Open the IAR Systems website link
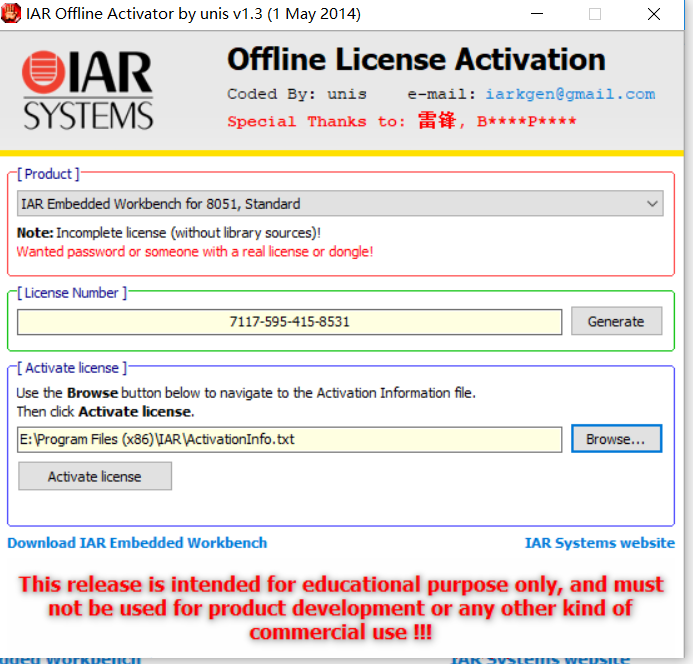This screenshot has width=693, height=664. click(600, 542)
